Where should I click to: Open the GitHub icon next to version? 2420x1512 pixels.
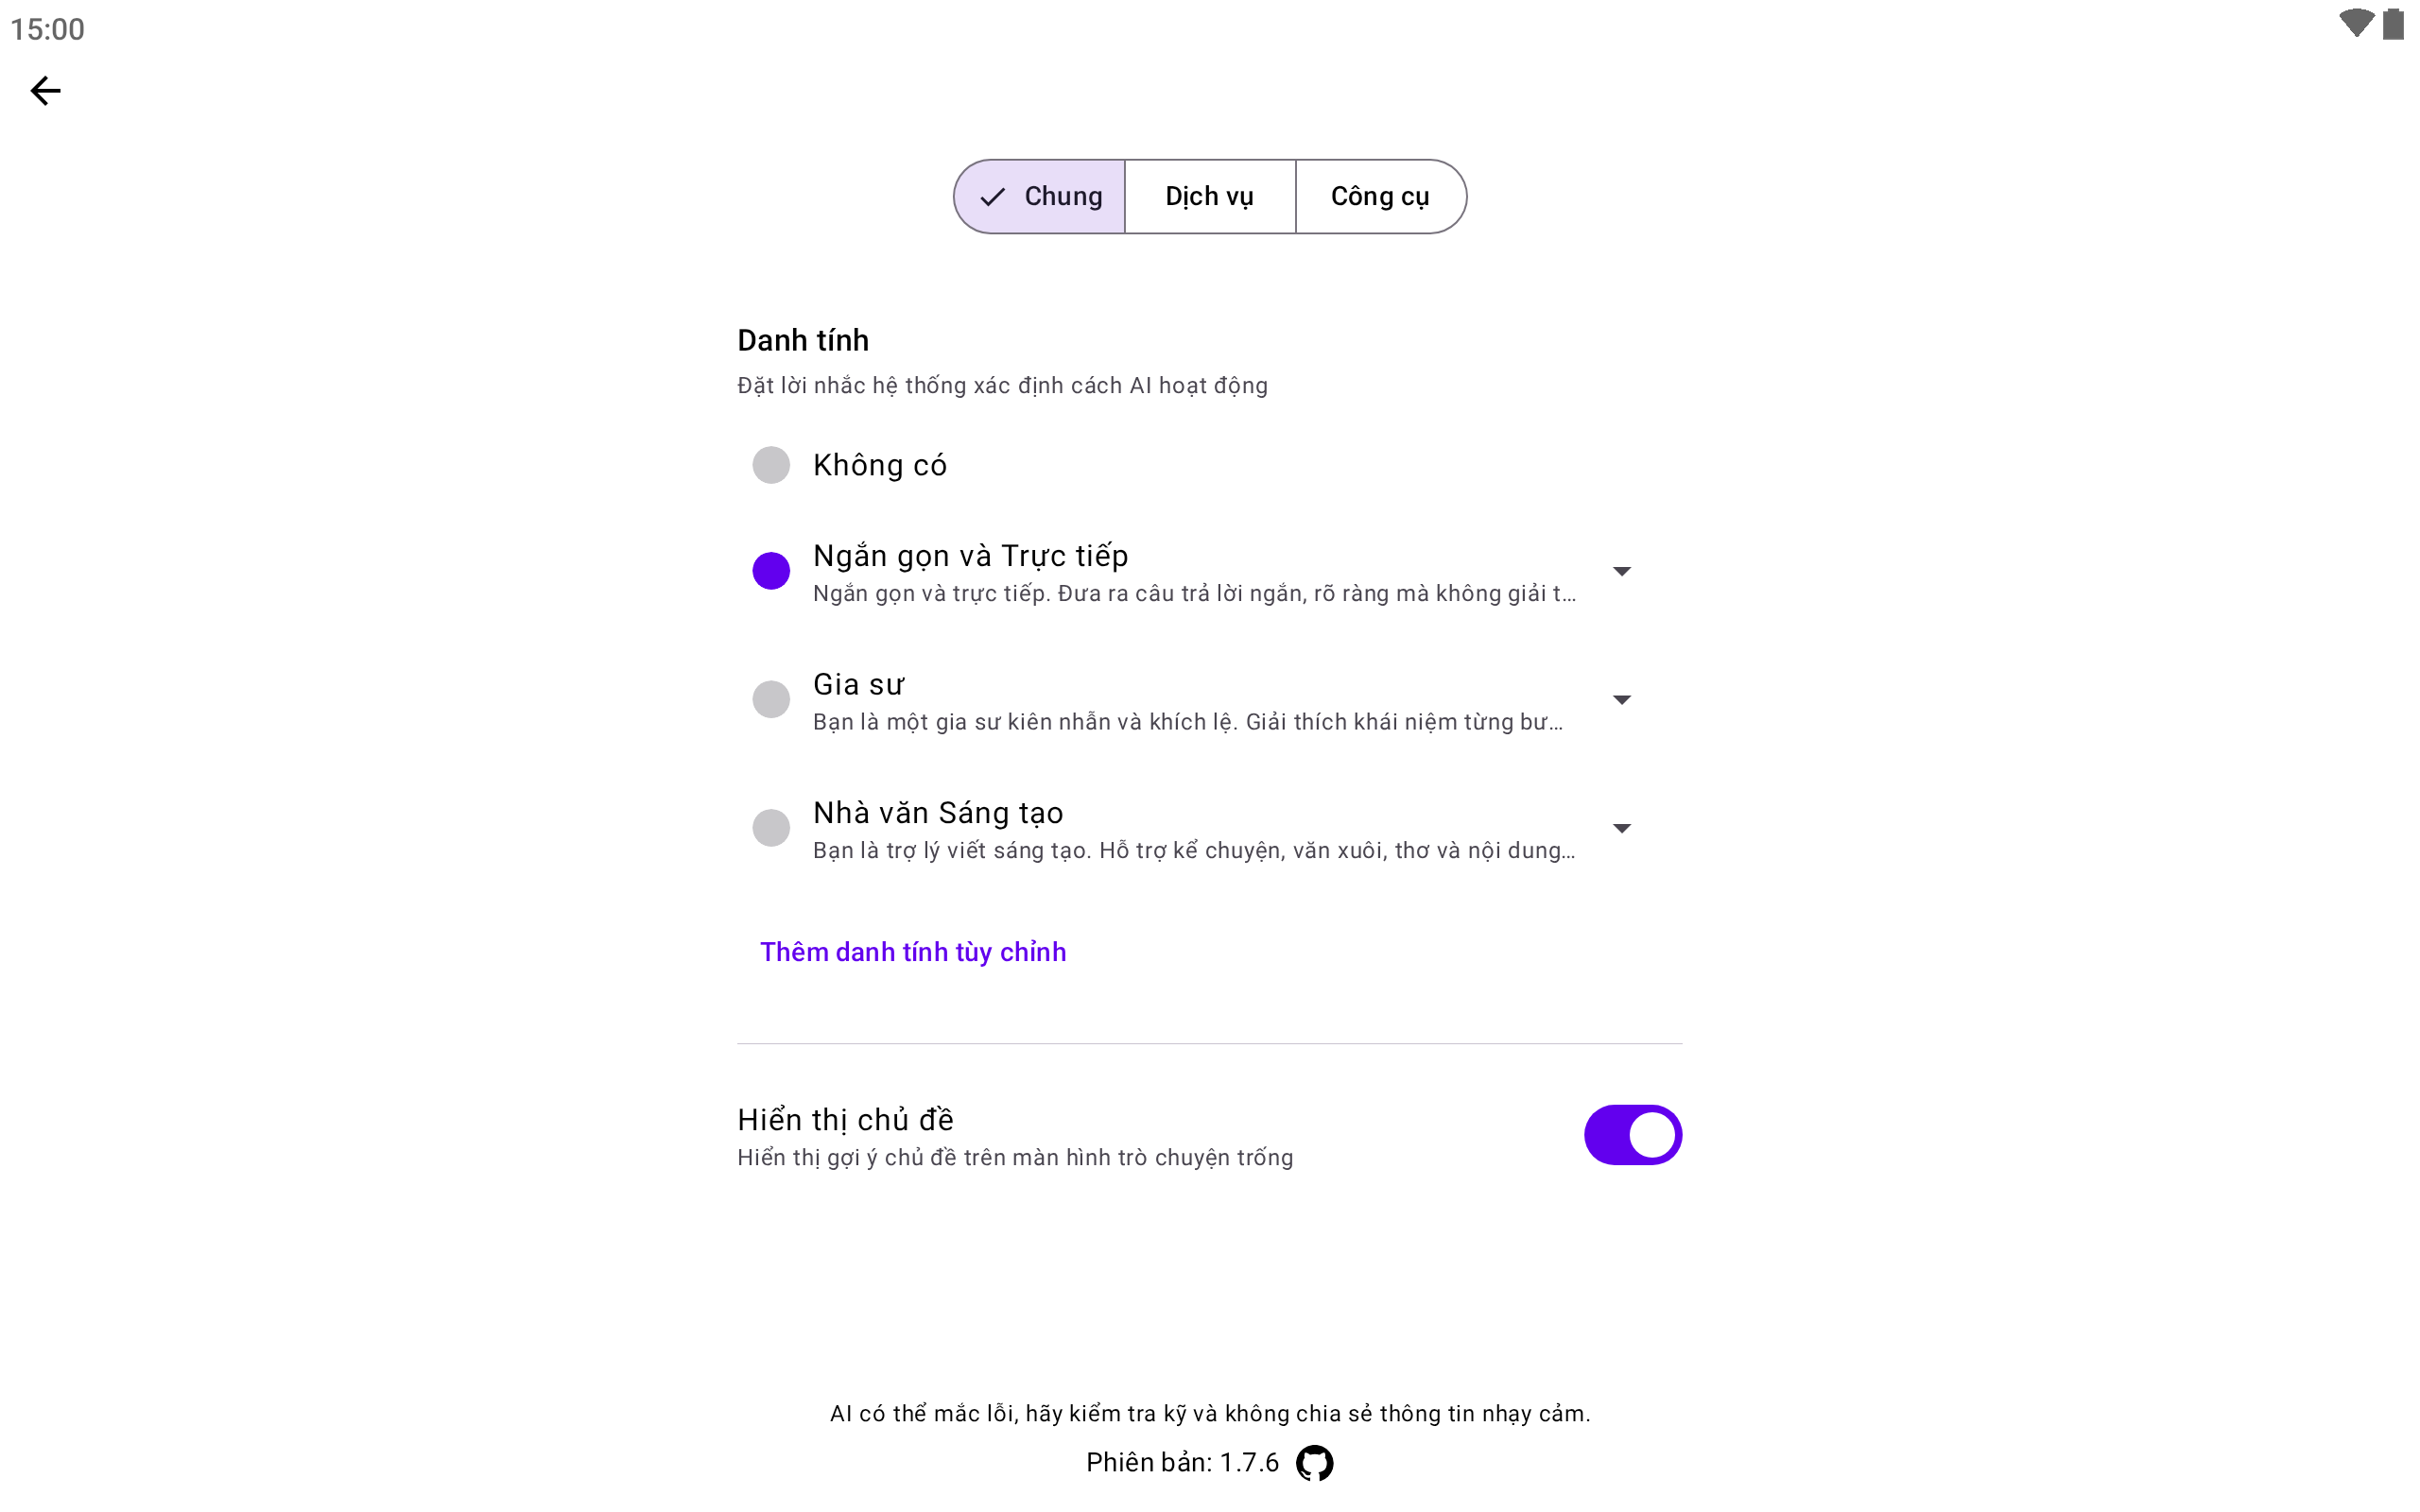(x=1314, y=1462)
